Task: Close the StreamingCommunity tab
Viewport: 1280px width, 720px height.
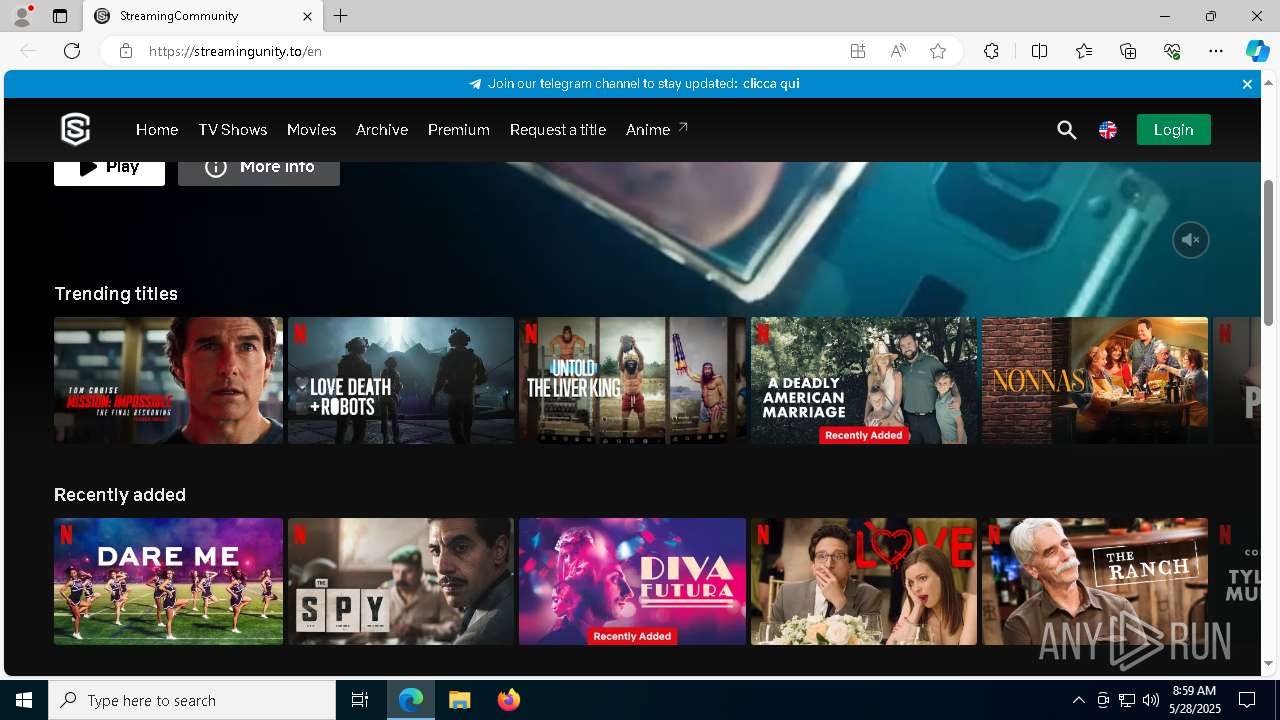Action: pyautogui.click(x=307, y=16)
